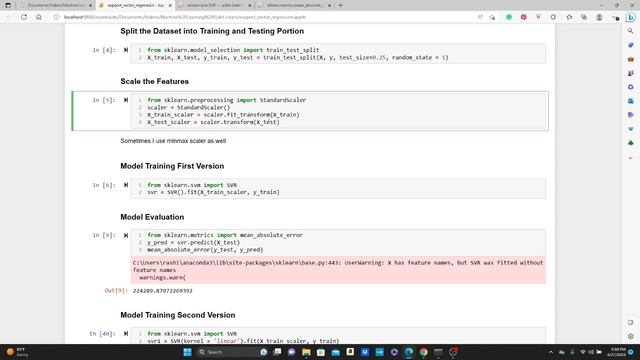View site information for localhost
The image size is (640, 360).
pos(57,17)
